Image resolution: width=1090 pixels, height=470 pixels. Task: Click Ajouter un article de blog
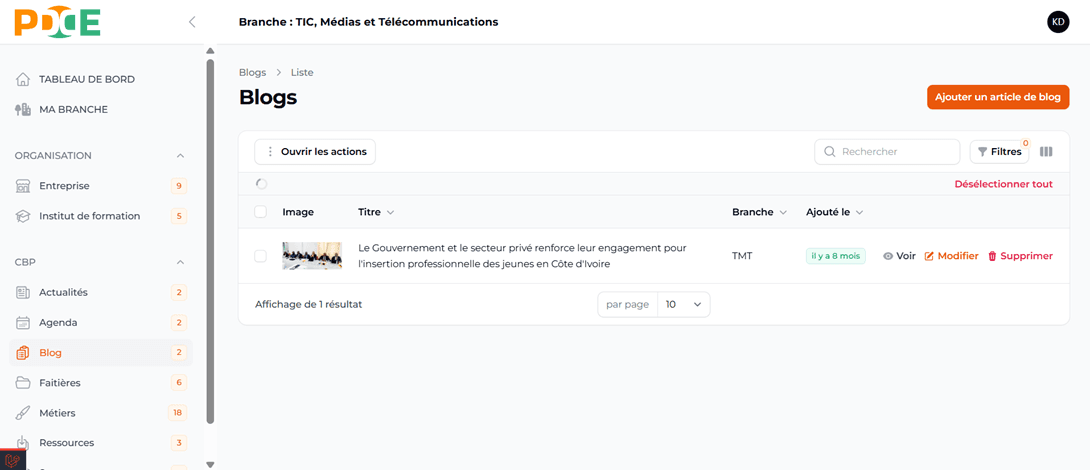pos(997,97)
